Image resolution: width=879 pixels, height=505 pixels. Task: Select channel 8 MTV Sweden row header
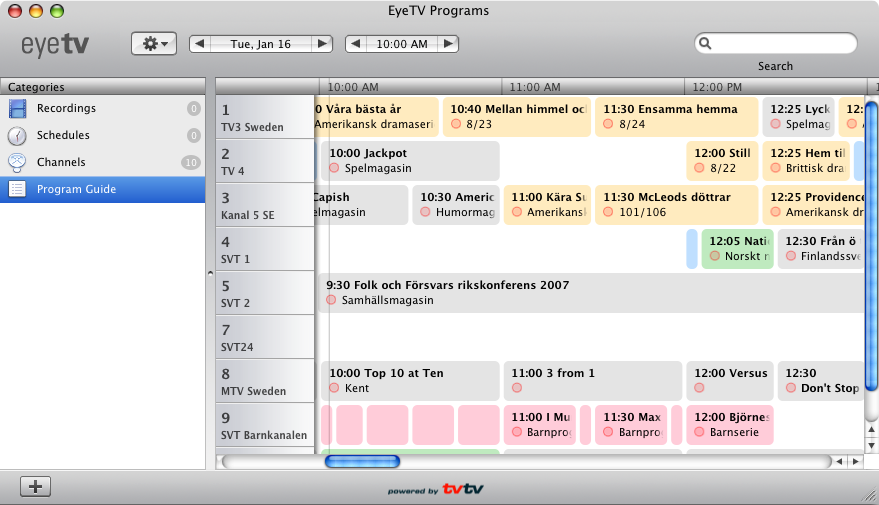[264, 381]
